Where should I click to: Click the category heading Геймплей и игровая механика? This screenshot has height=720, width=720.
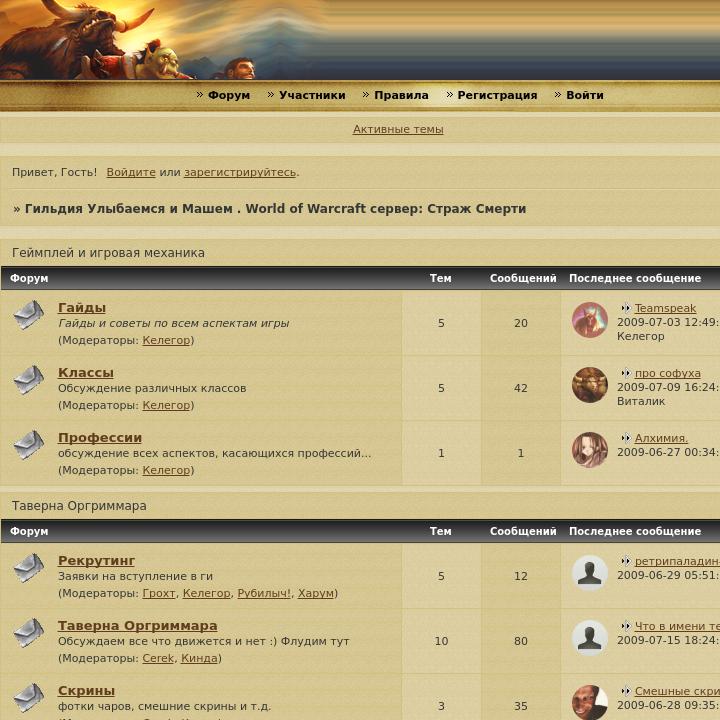click(108, 253)
